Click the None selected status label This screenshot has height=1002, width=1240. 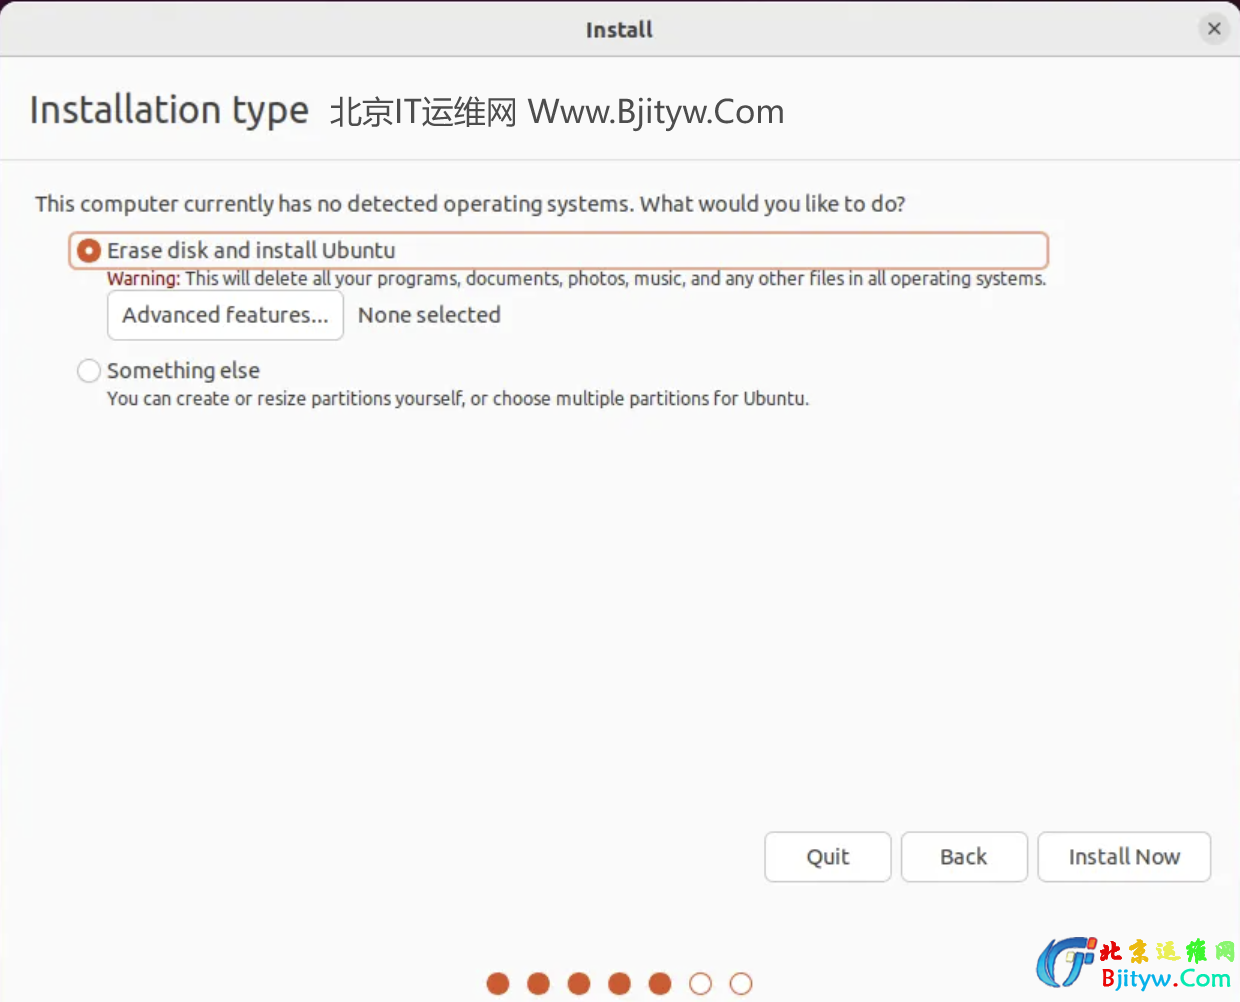coord(429,315)
